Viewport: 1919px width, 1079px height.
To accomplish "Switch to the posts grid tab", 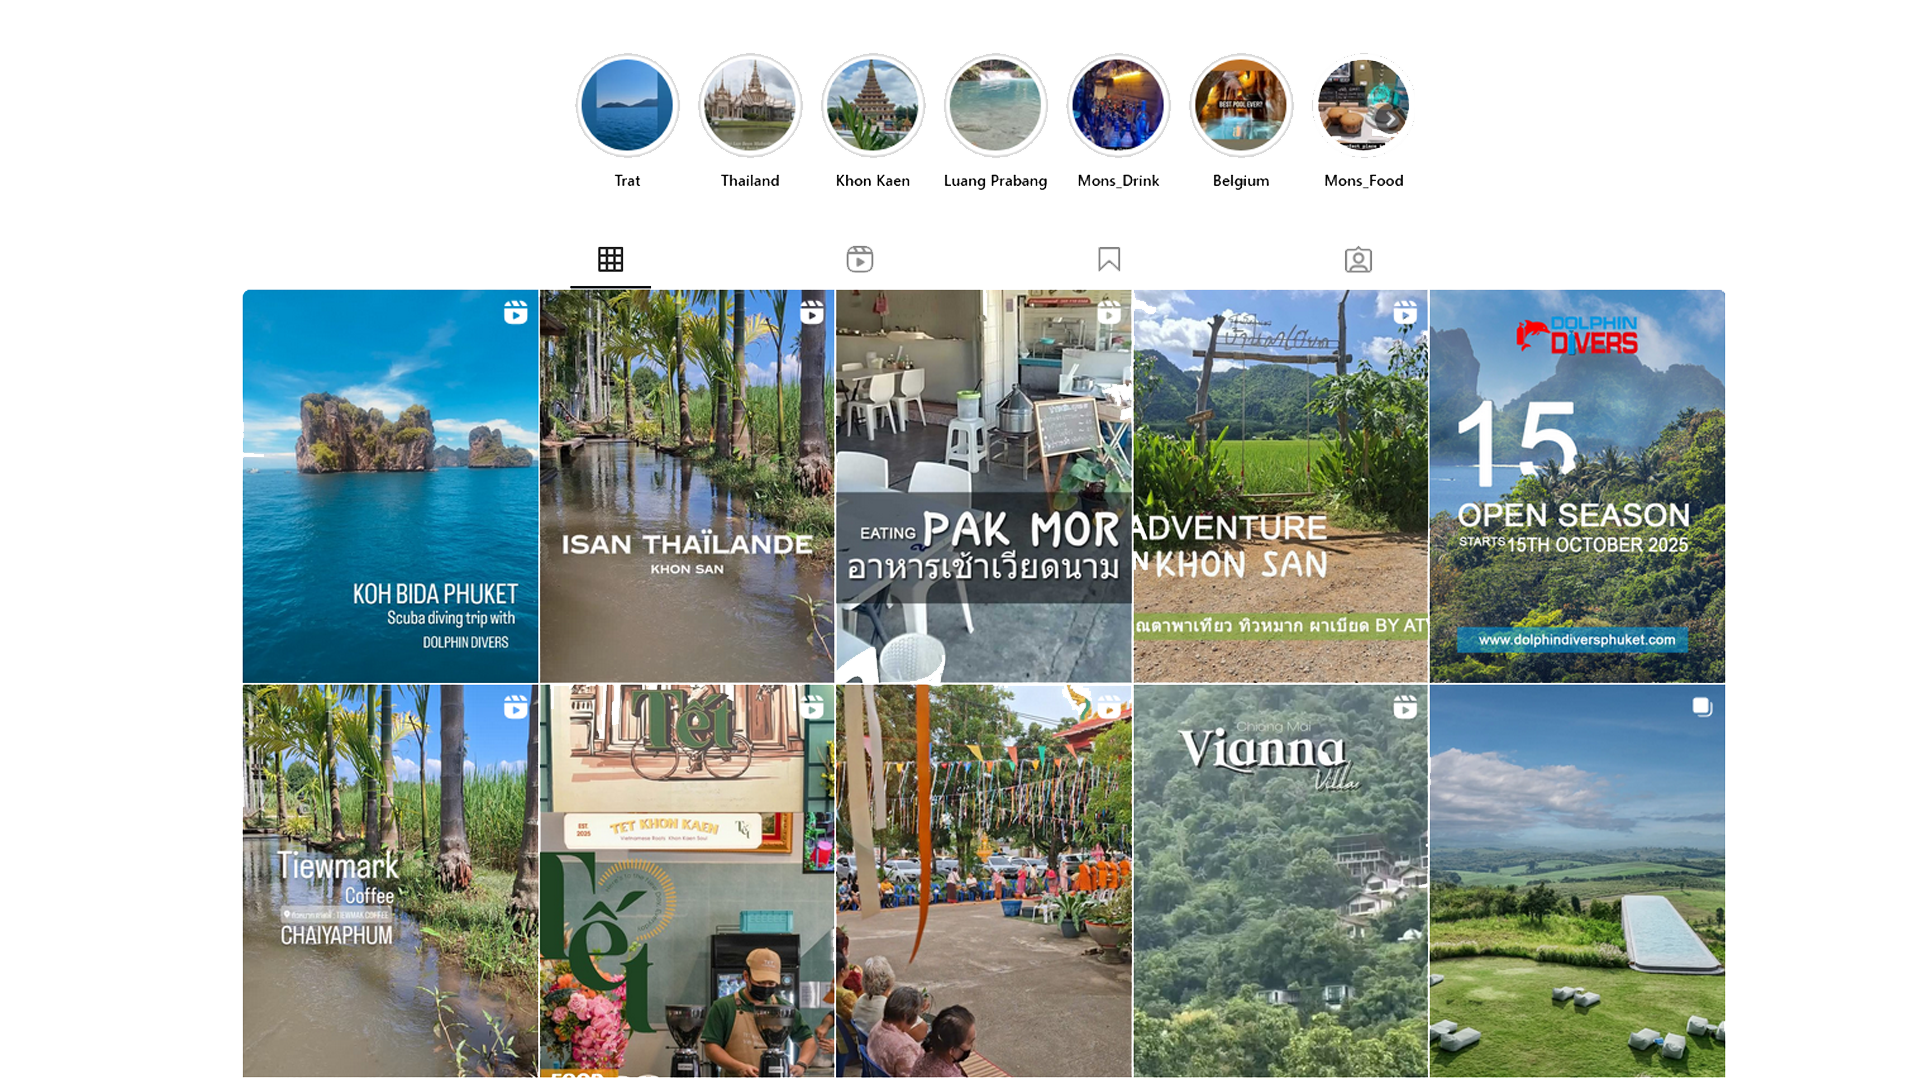I will 610,260.
